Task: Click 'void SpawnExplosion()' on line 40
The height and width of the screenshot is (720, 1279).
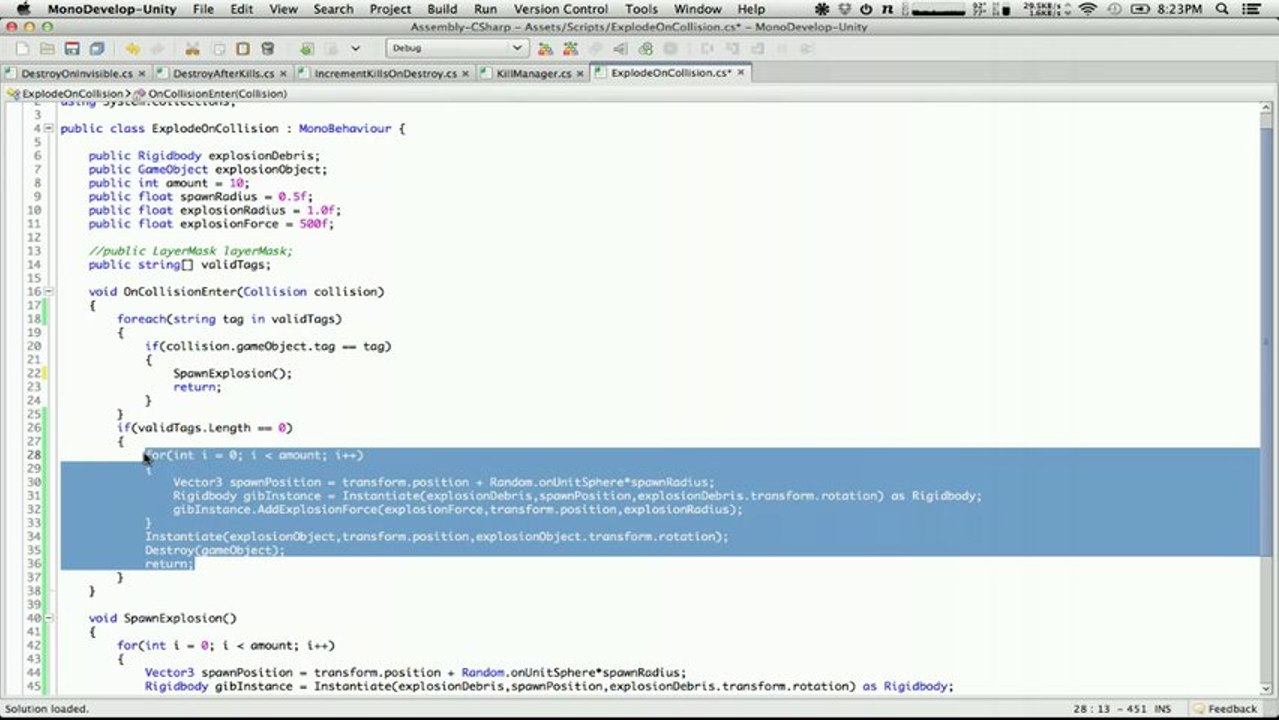Action: point(162,618)
